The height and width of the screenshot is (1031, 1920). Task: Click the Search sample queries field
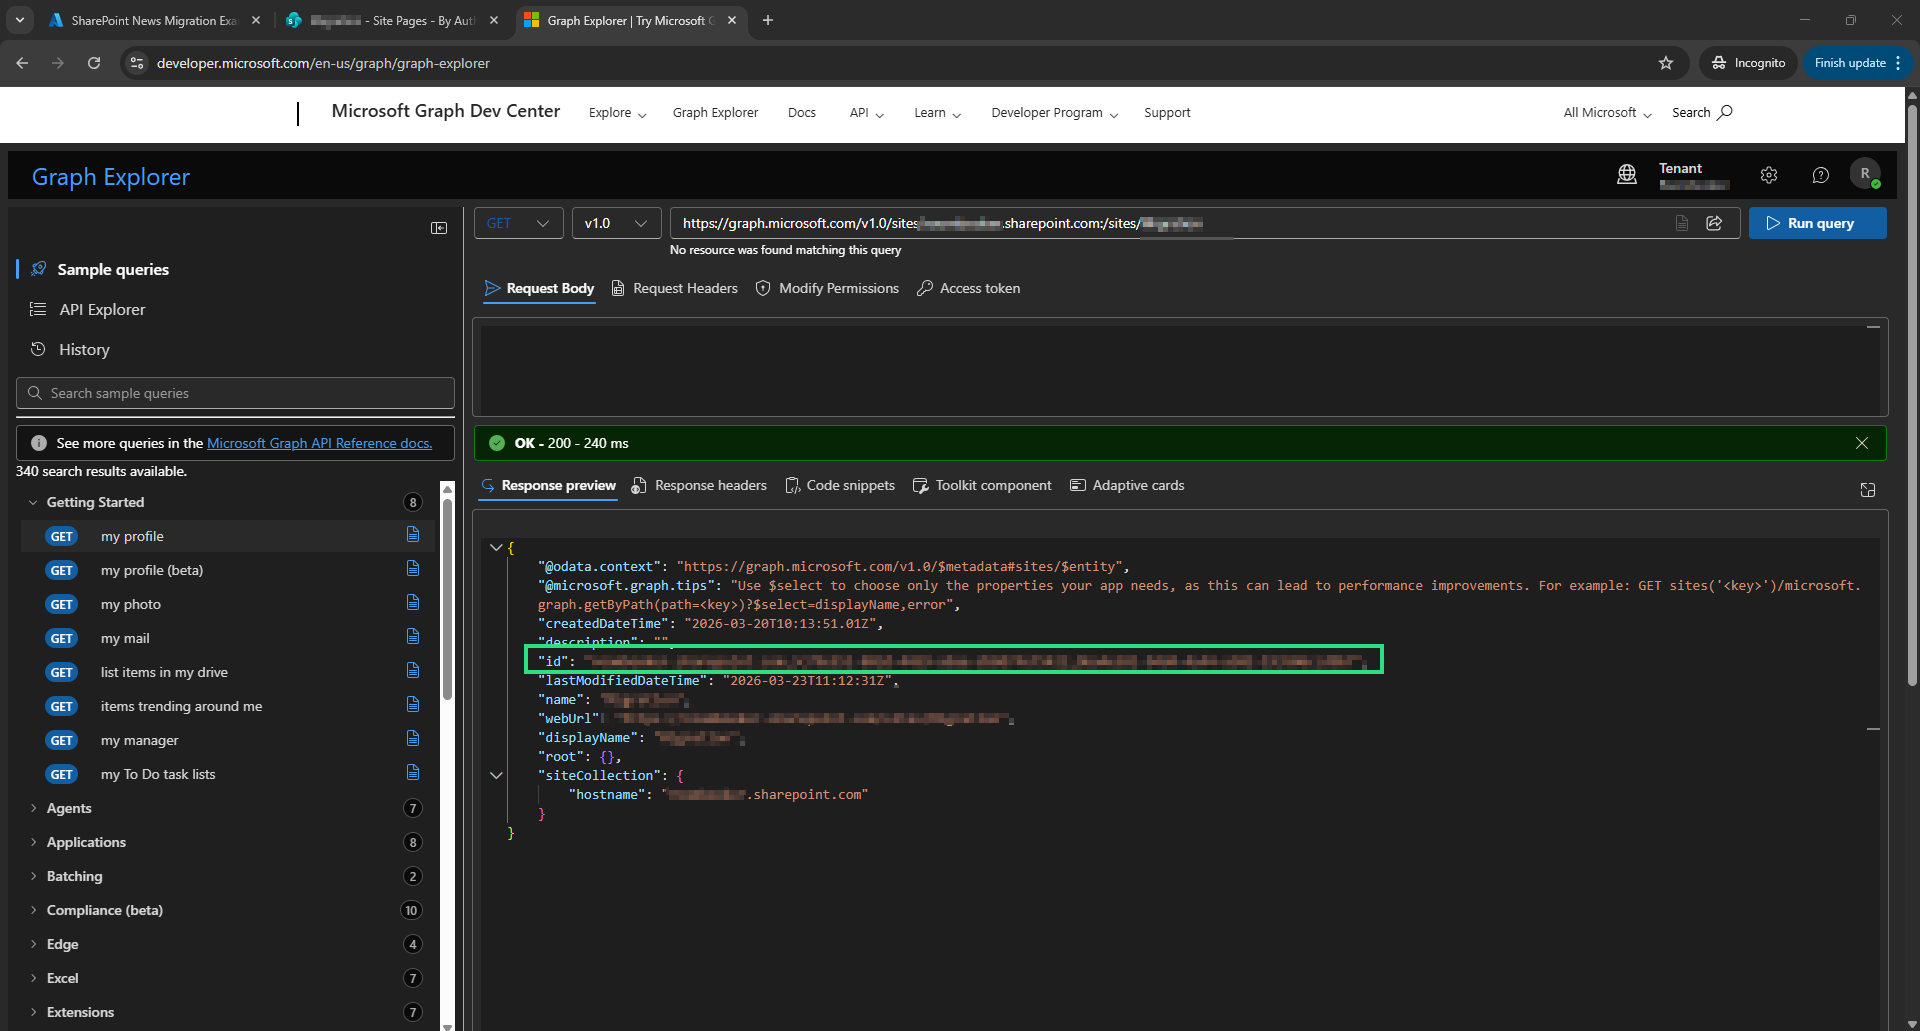tap(236, 393)
